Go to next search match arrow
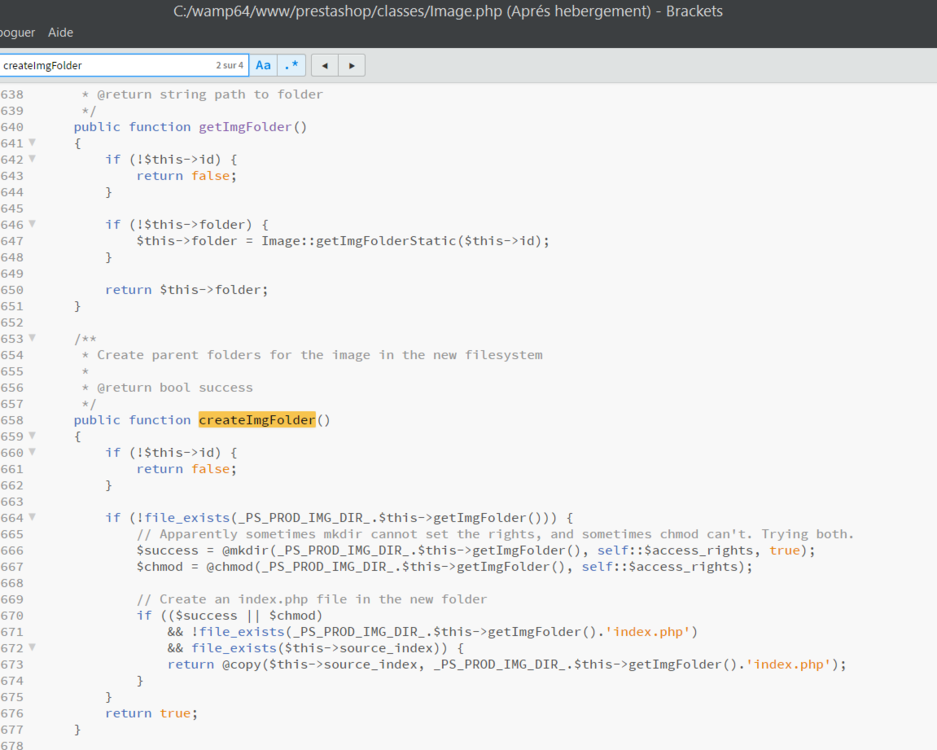 pos(351,65)
